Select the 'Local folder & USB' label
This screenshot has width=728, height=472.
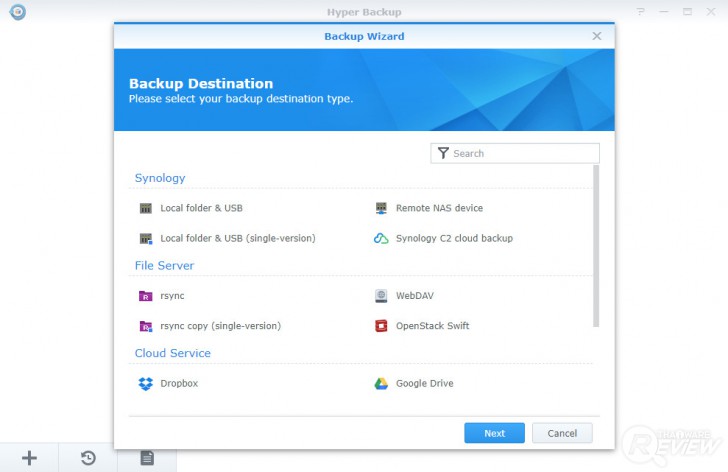click(x=202, y=208)
